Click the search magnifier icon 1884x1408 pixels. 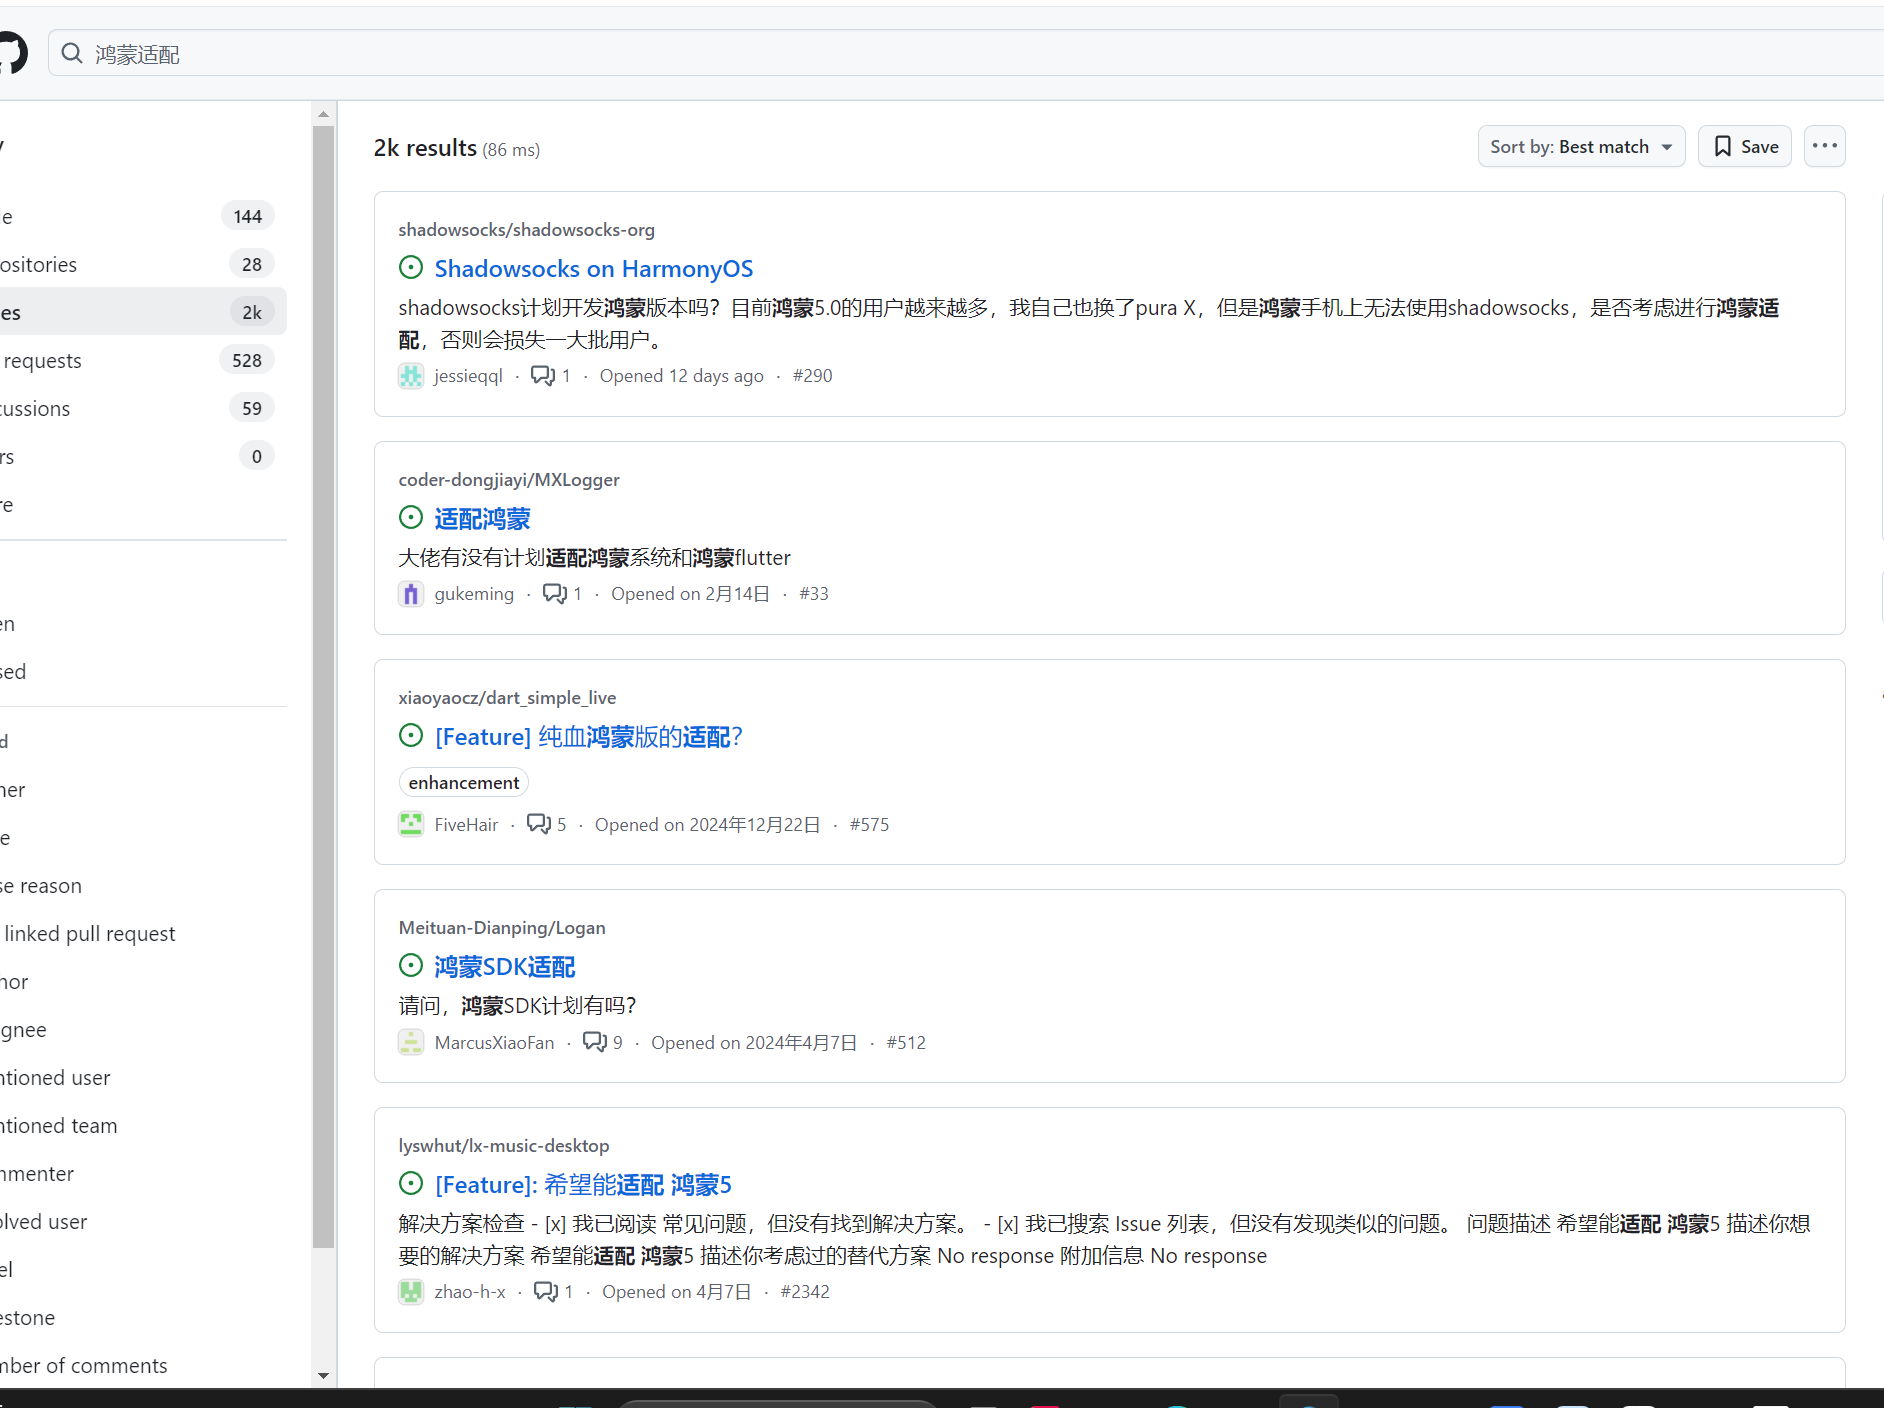[x=71, y=53]
